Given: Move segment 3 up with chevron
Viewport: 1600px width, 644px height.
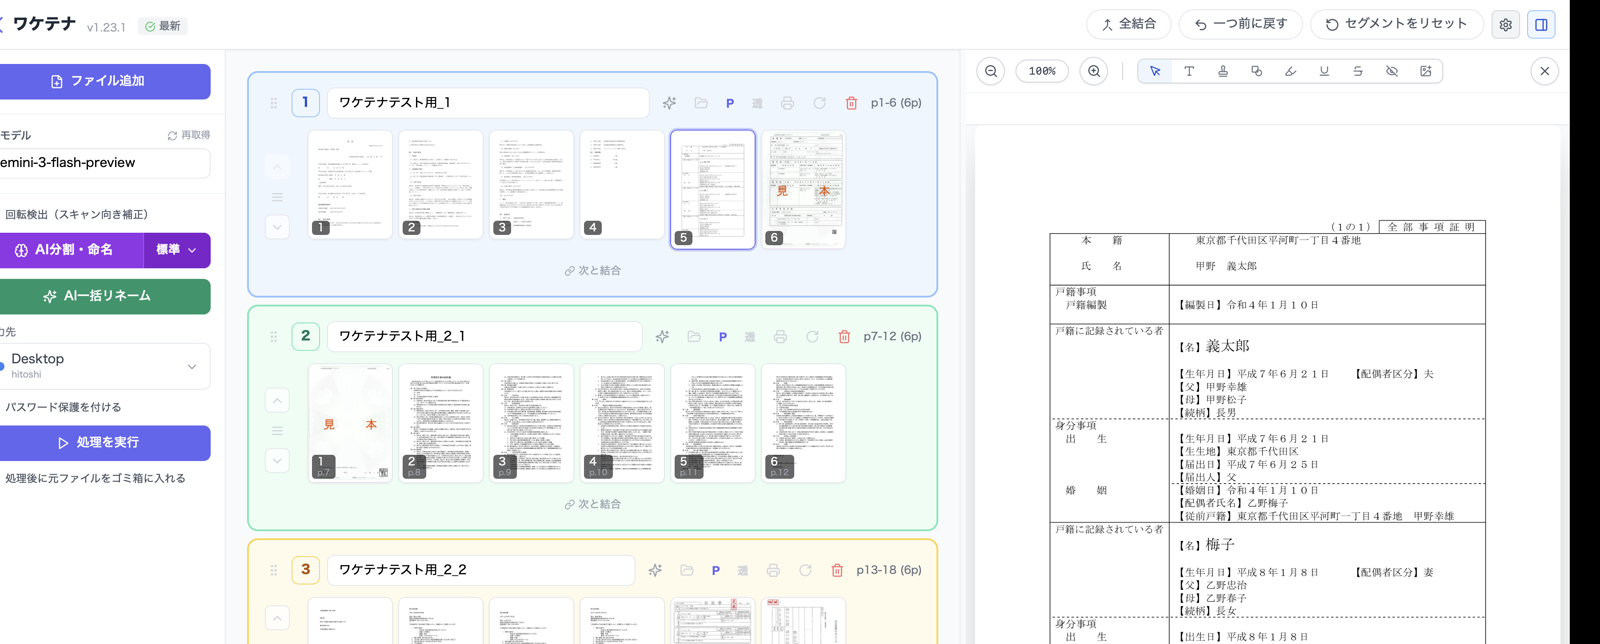Looking at the screenshot, I should [x=278, y=618].
